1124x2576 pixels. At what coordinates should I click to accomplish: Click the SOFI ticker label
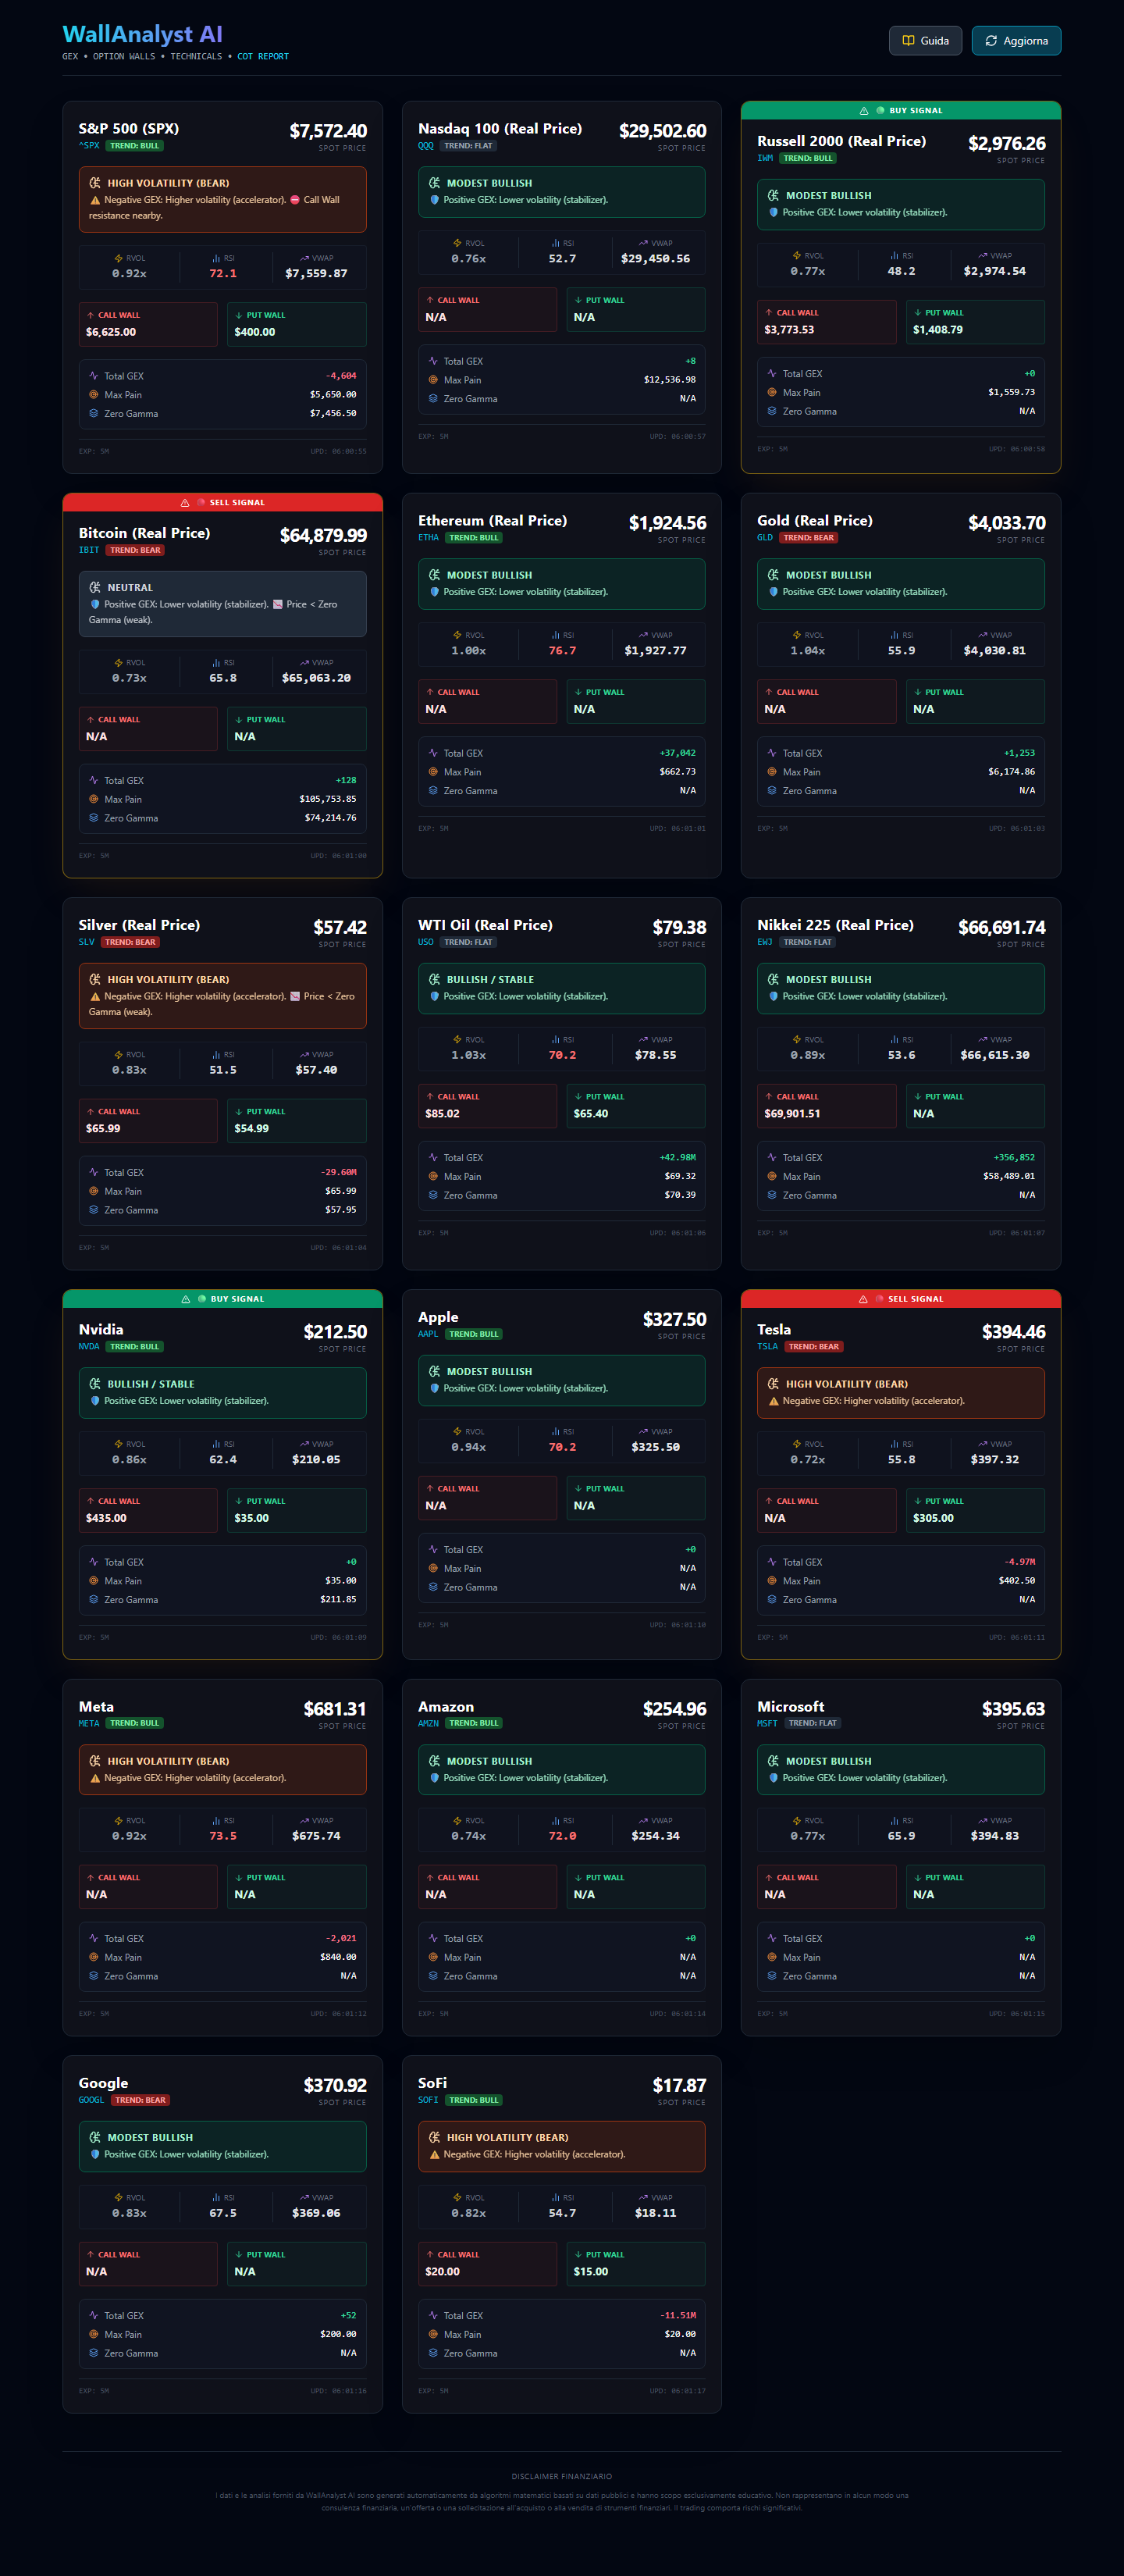[428, 2100]
